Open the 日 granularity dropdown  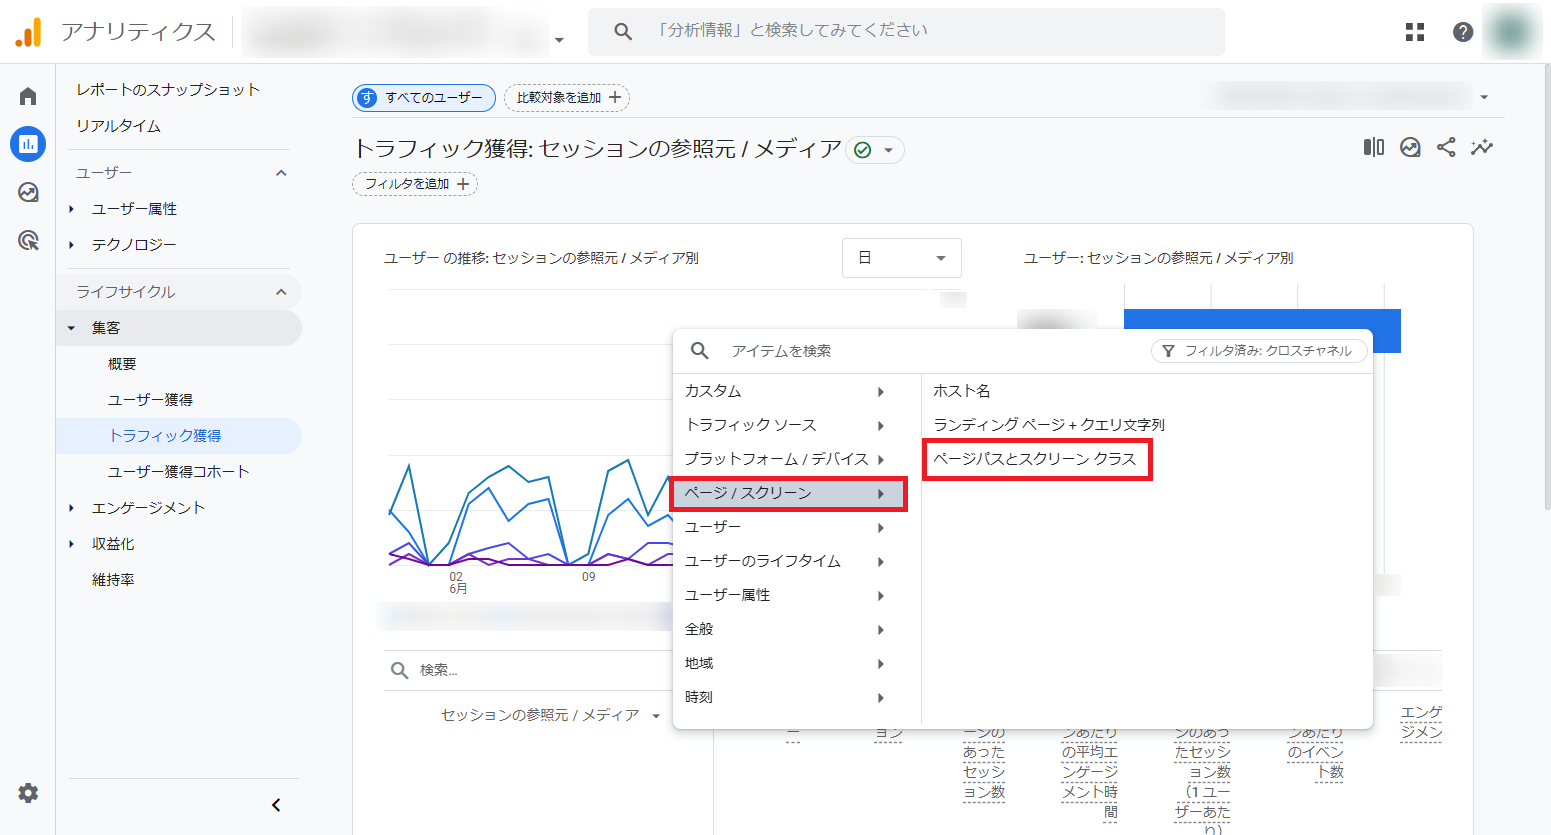pos(901,258)
